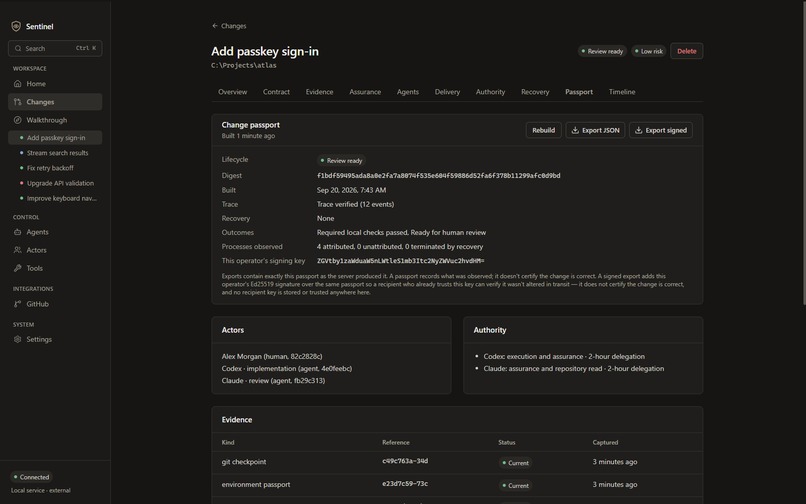Click the C:\Projects\atlas path text
The height and width of the screenshot is (504, 806).
(244, 65)
